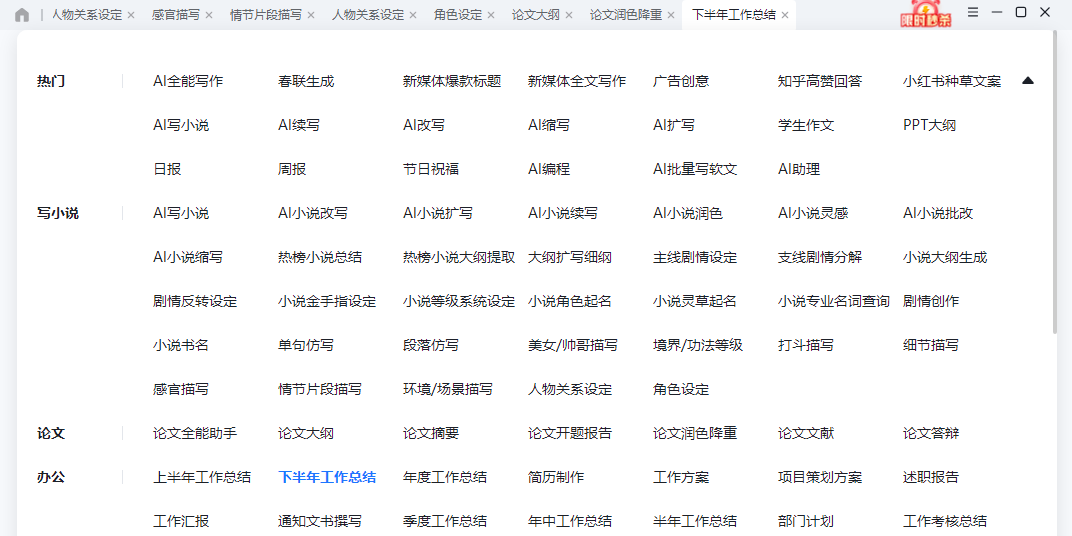
Task: Select the 热门 category heading
Action: pos(51,81)
